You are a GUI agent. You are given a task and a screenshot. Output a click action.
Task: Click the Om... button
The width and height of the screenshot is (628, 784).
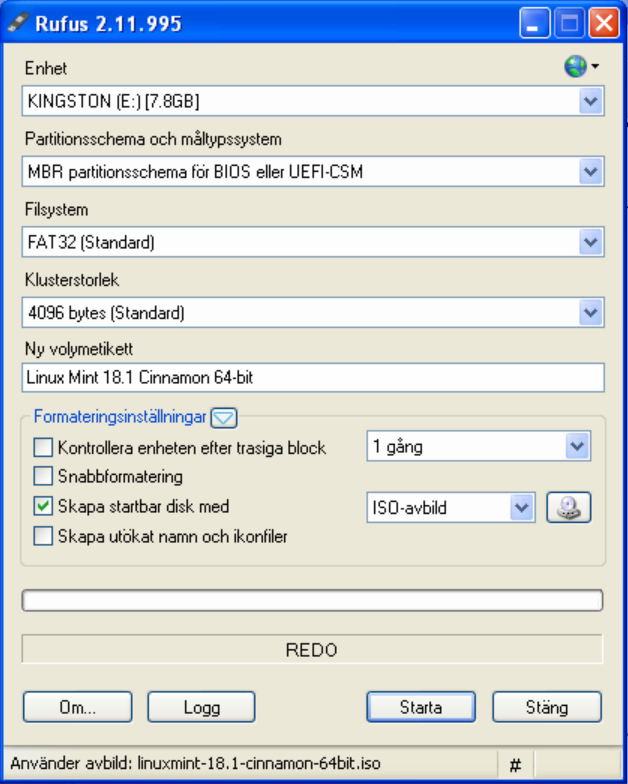pos(78,707)
